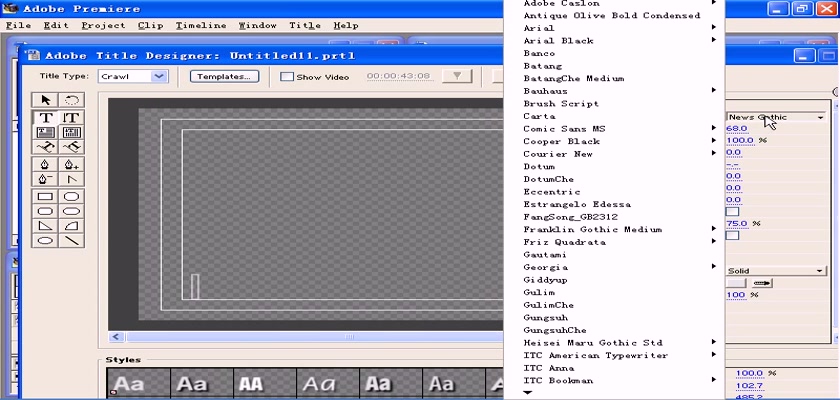This screenshot has width=840, height=400.
Task: Pick the fill color eyedropper
Action: coord(762,283)
